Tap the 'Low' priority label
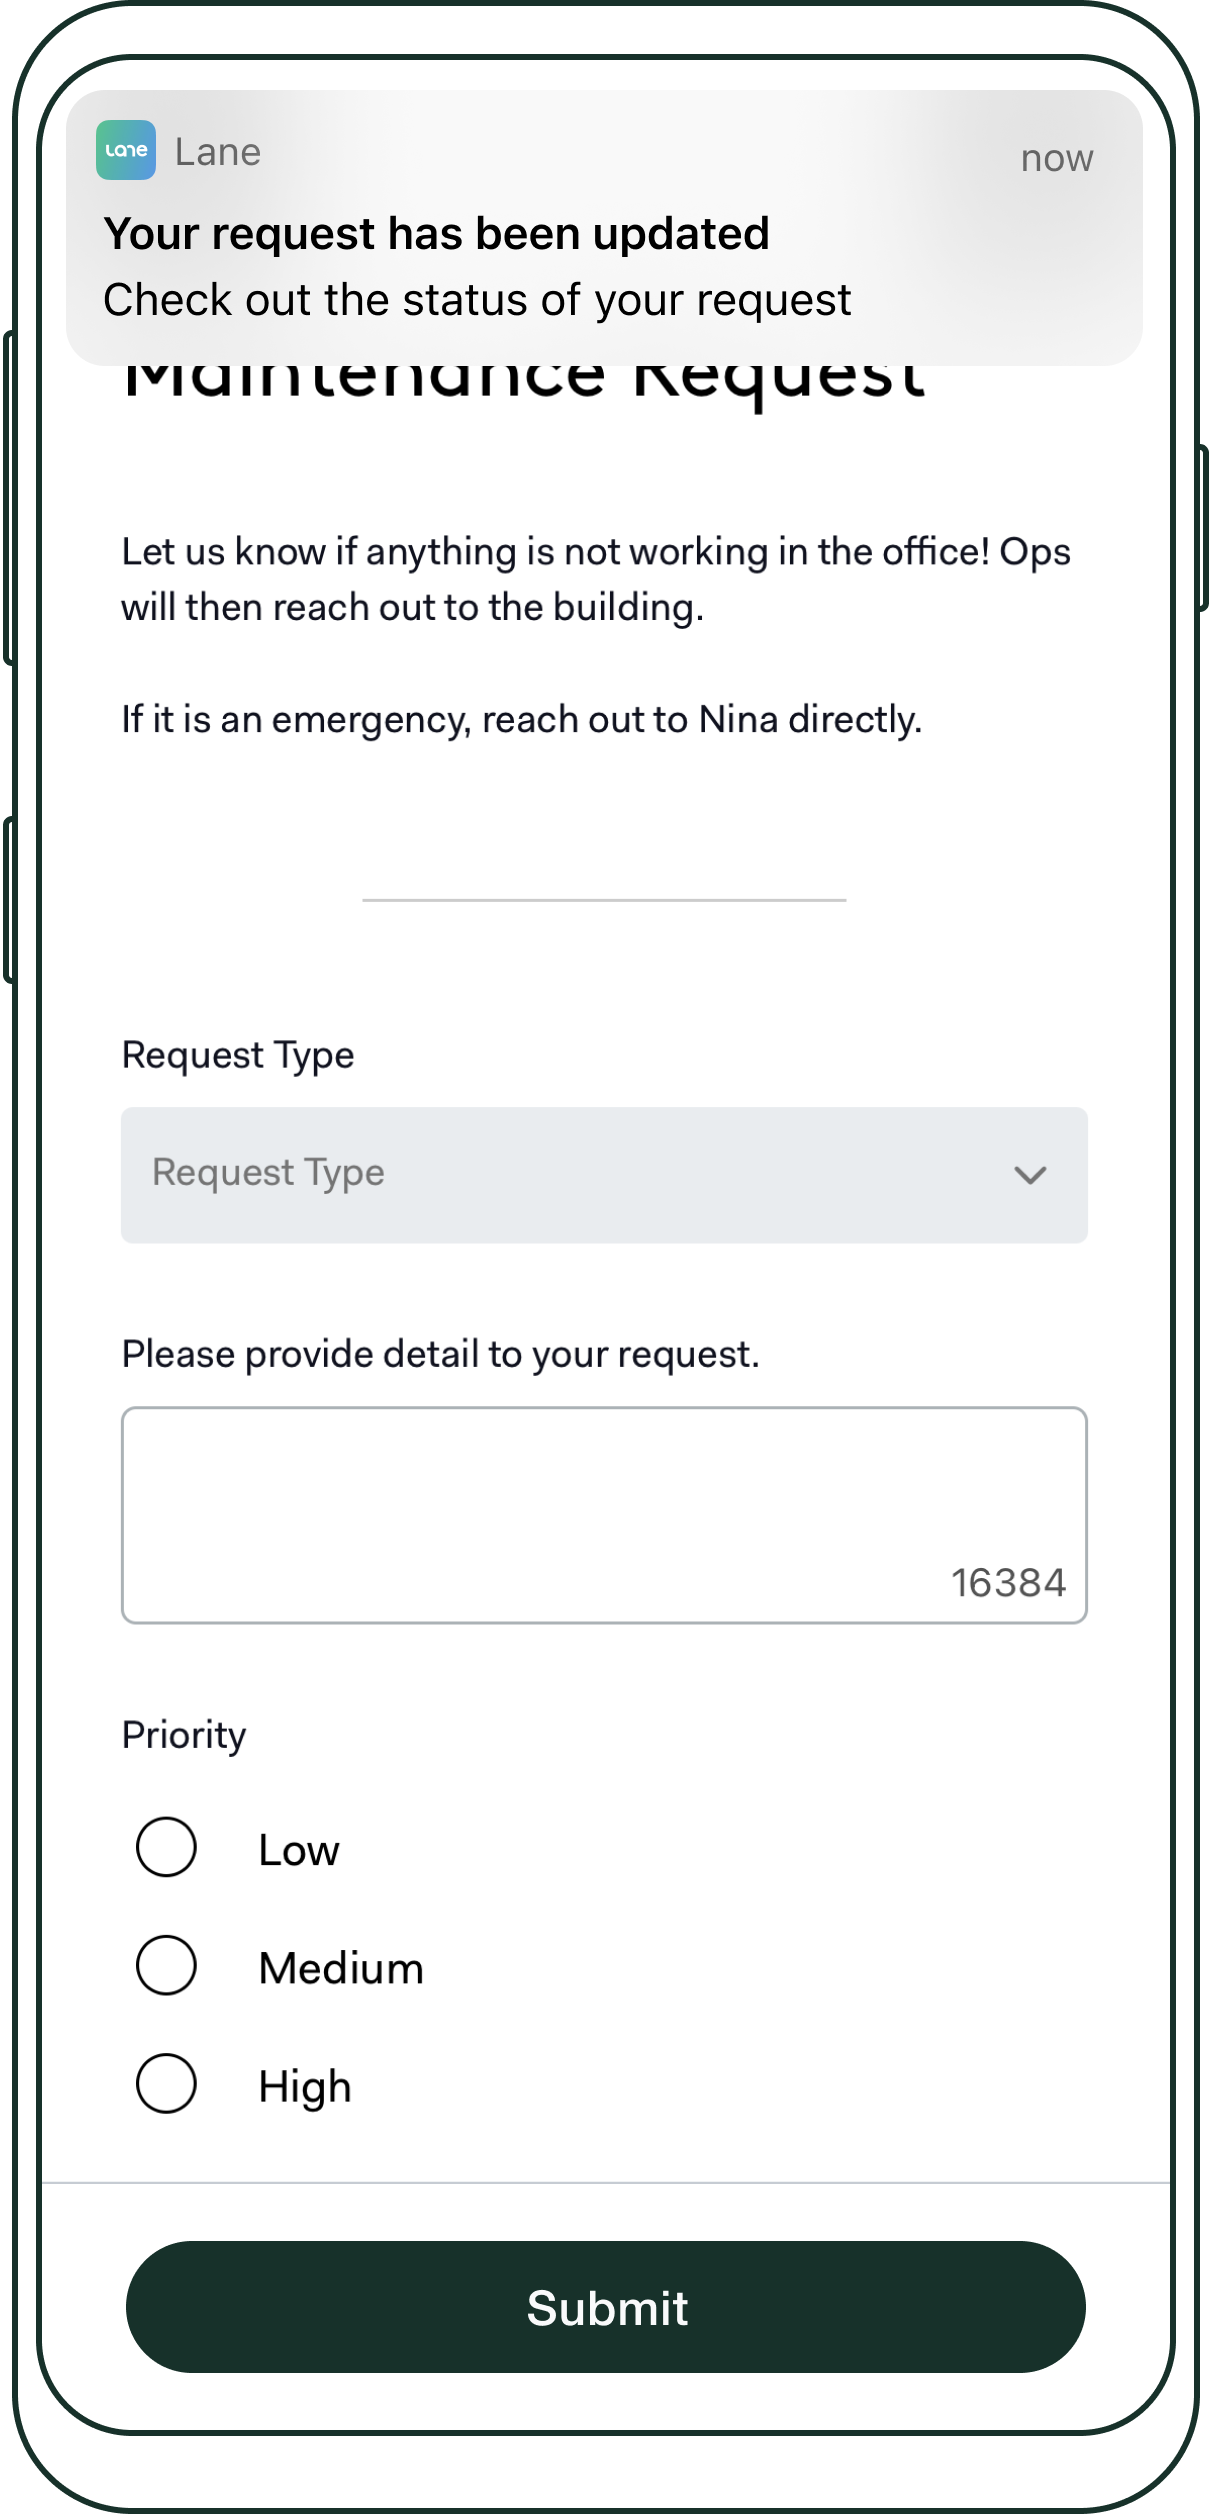 pos(298,1850)
